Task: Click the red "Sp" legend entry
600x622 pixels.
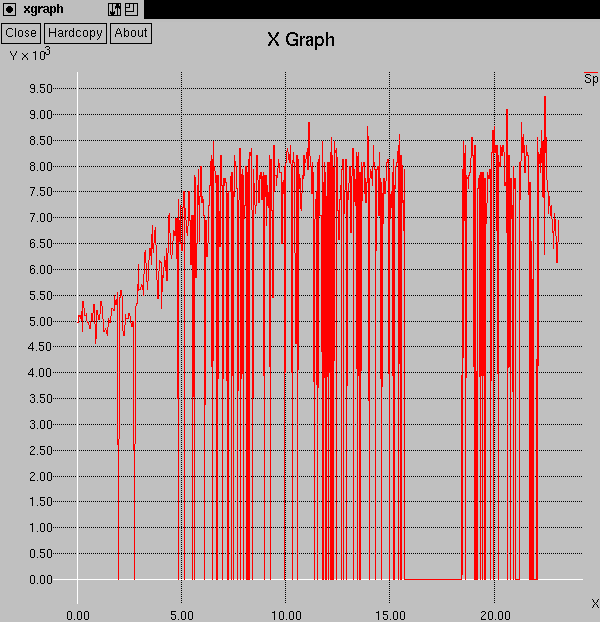Action: 590,78
